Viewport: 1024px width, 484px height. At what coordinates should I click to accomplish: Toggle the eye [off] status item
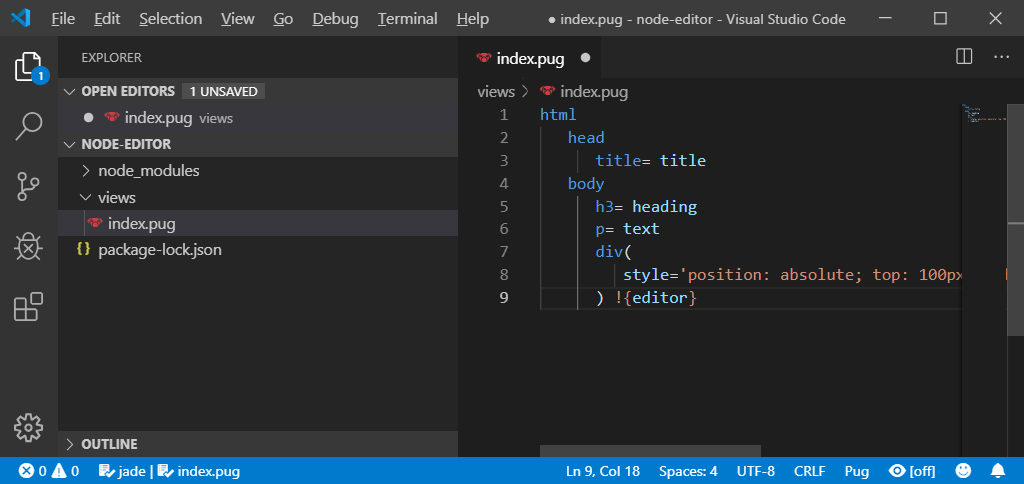pos(913,471)
